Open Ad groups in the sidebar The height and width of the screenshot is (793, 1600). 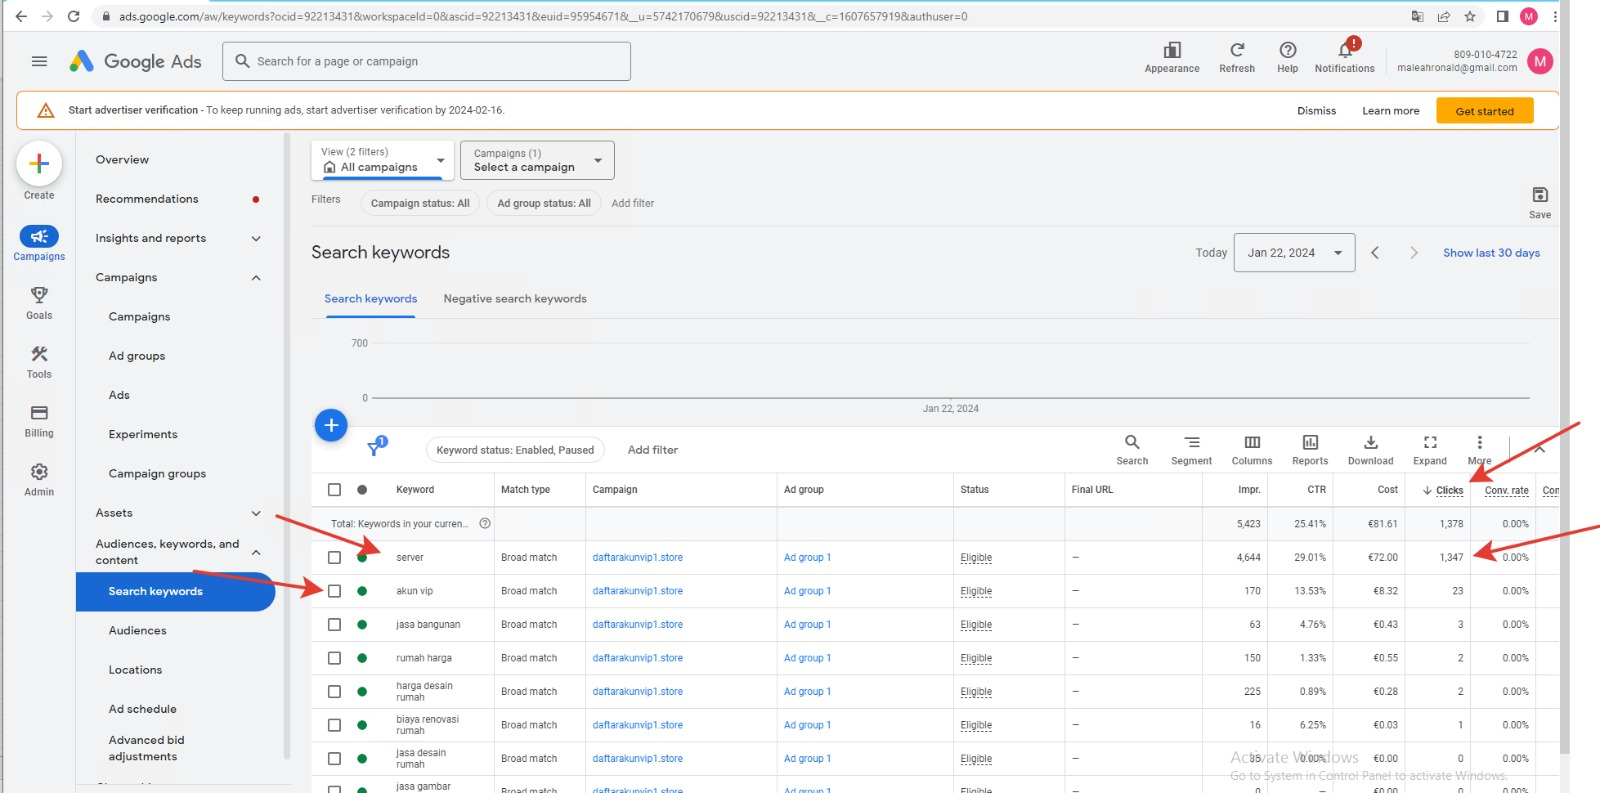(x=137, y=356)
